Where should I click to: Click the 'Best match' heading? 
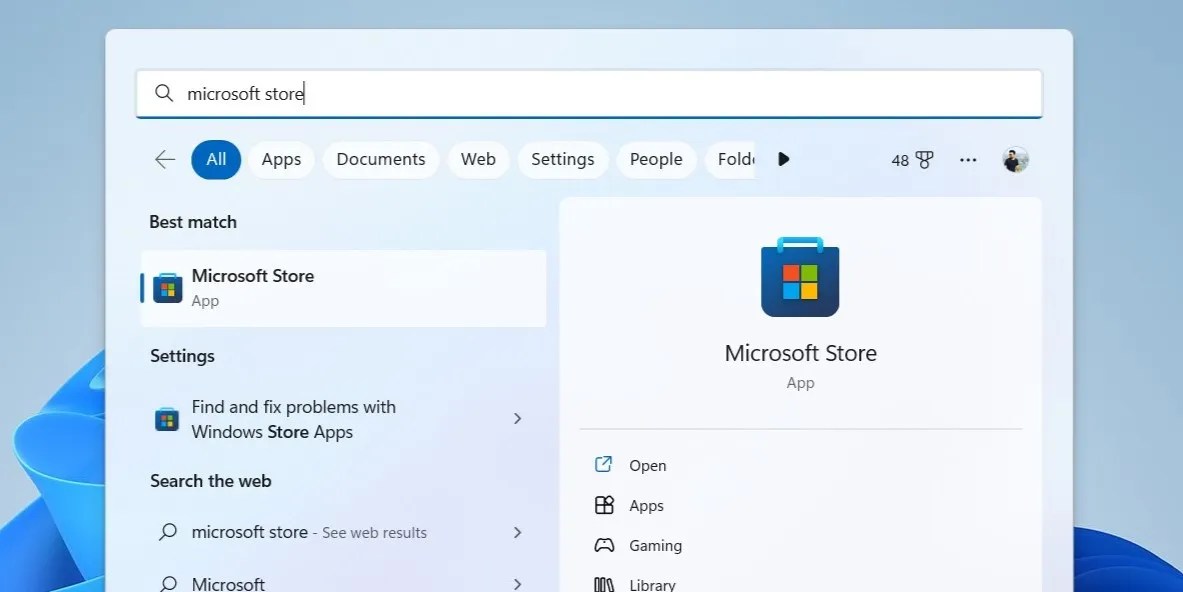click(x=193, y=222)
